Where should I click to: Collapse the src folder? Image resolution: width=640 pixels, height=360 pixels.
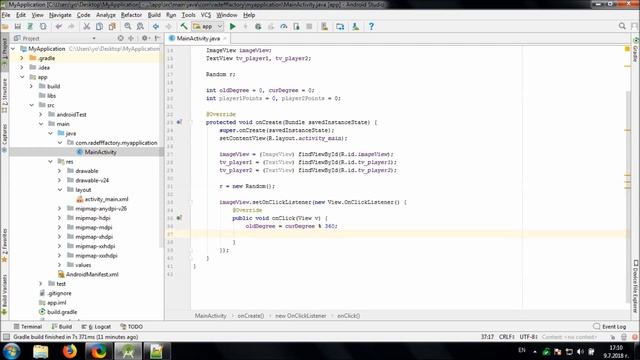tap(32, 105)
